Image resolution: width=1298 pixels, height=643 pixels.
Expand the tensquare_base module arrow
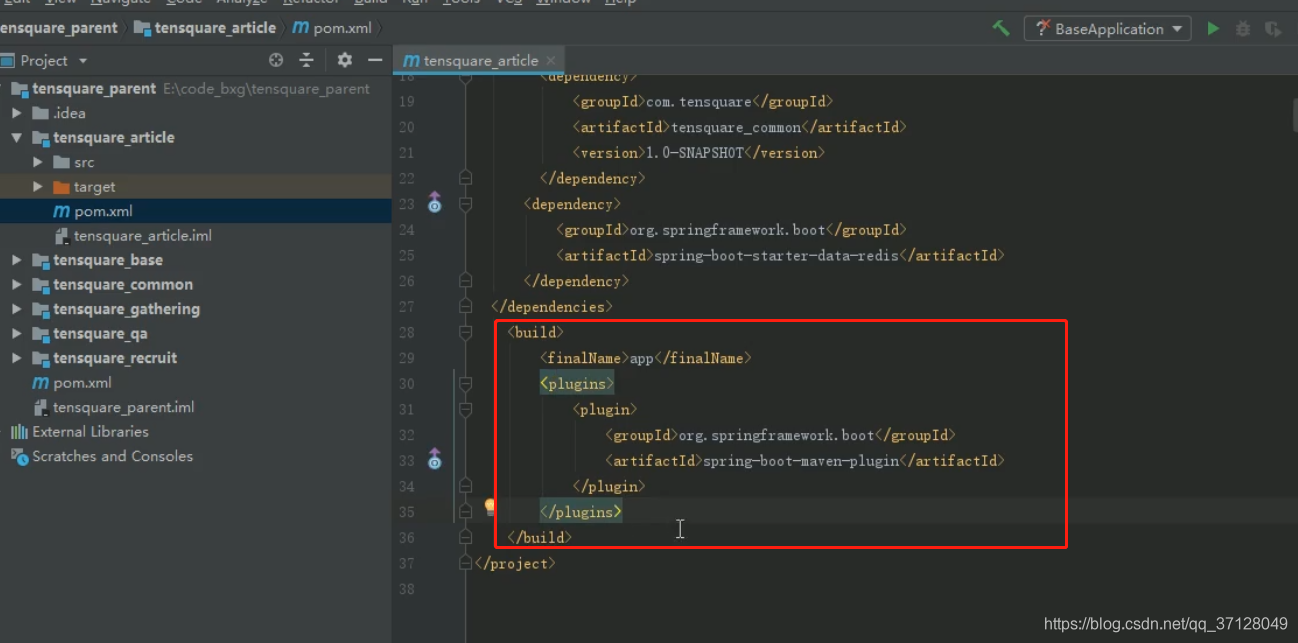tap(17, 260)
